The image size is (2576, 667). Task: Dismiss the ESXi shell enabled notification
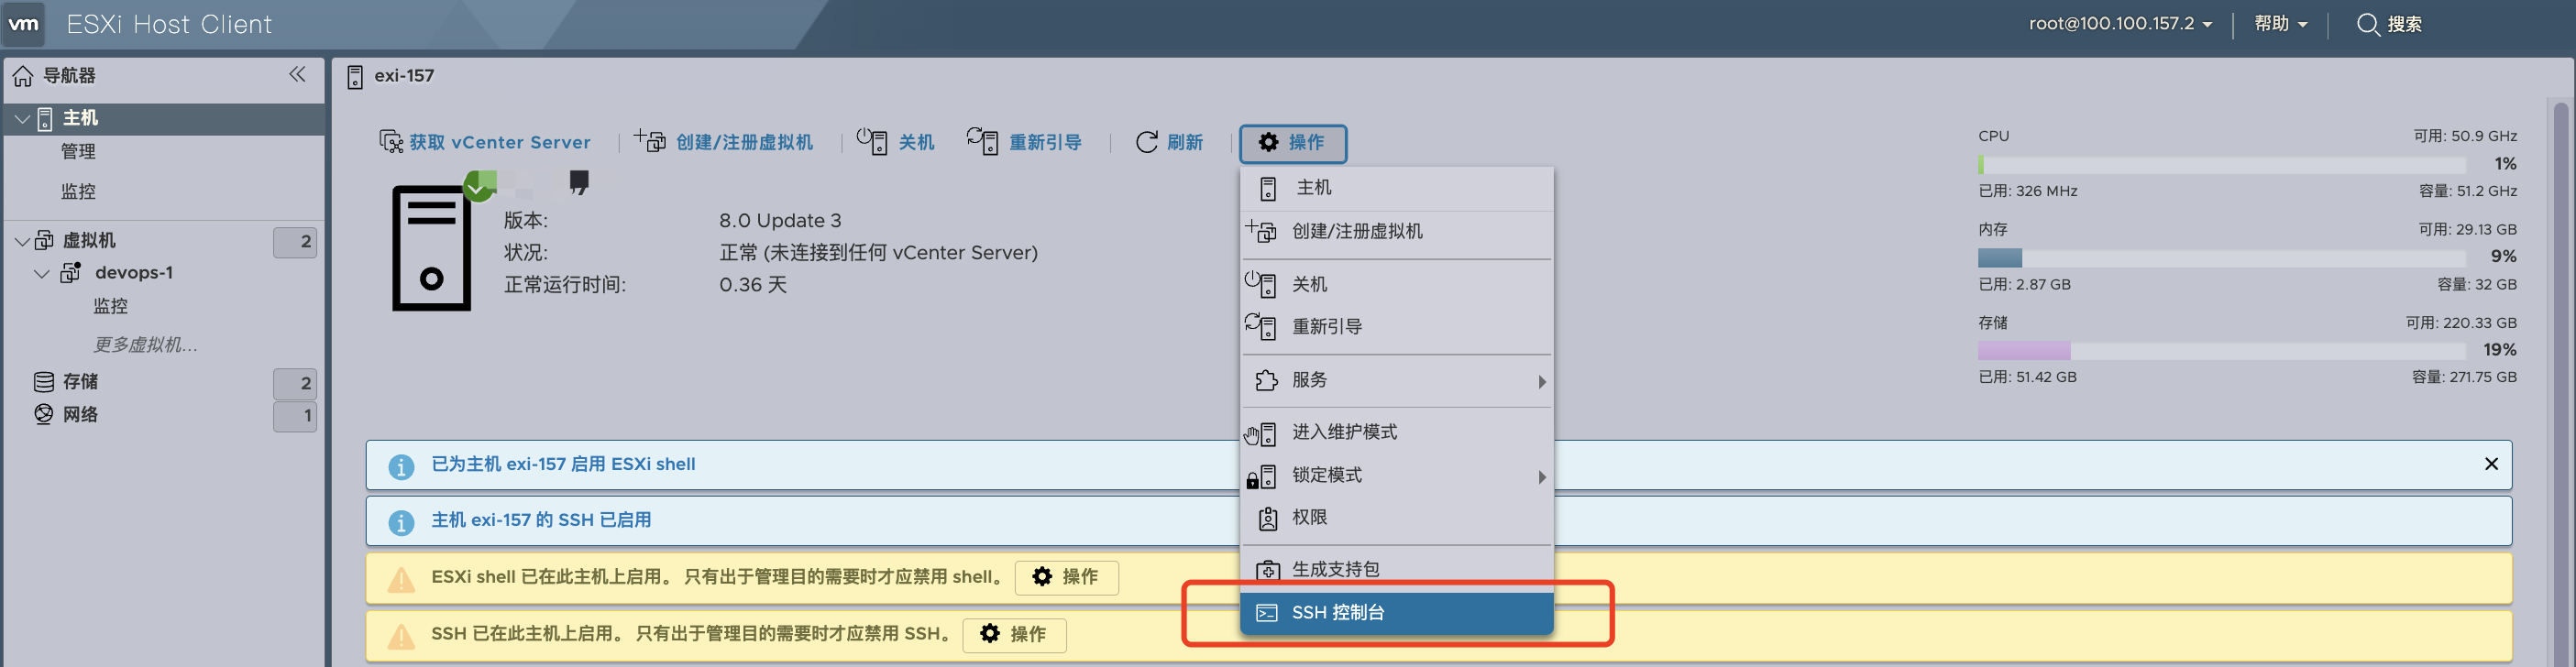(2491, 464)
